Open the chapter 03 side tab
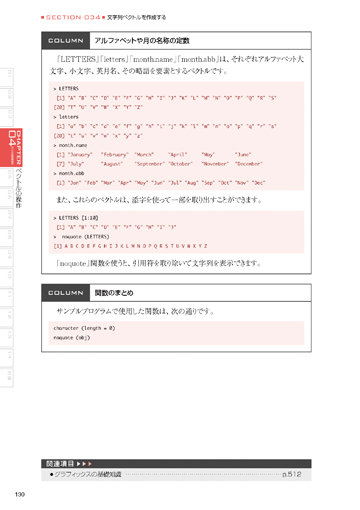Screen dimensions: 360x510 7,117
